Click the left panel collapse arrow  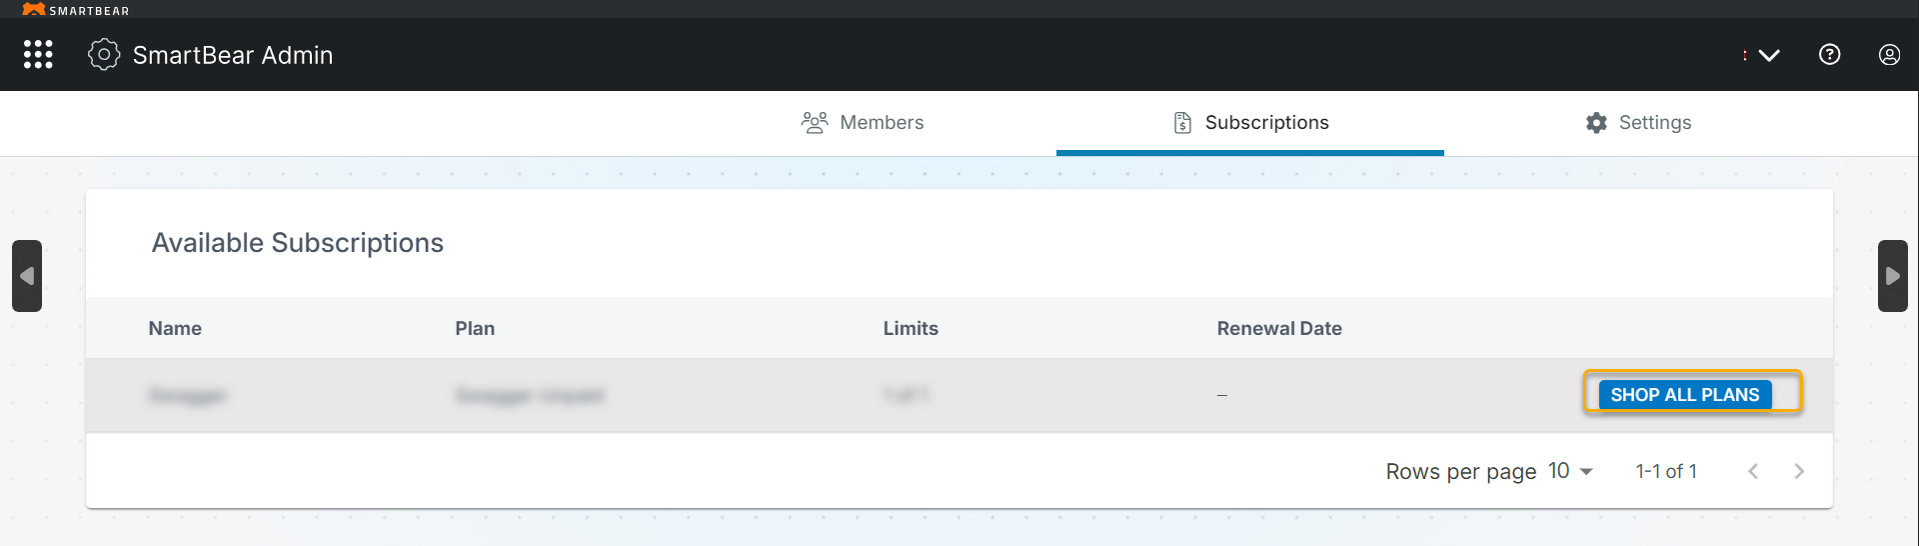(27, 276)
